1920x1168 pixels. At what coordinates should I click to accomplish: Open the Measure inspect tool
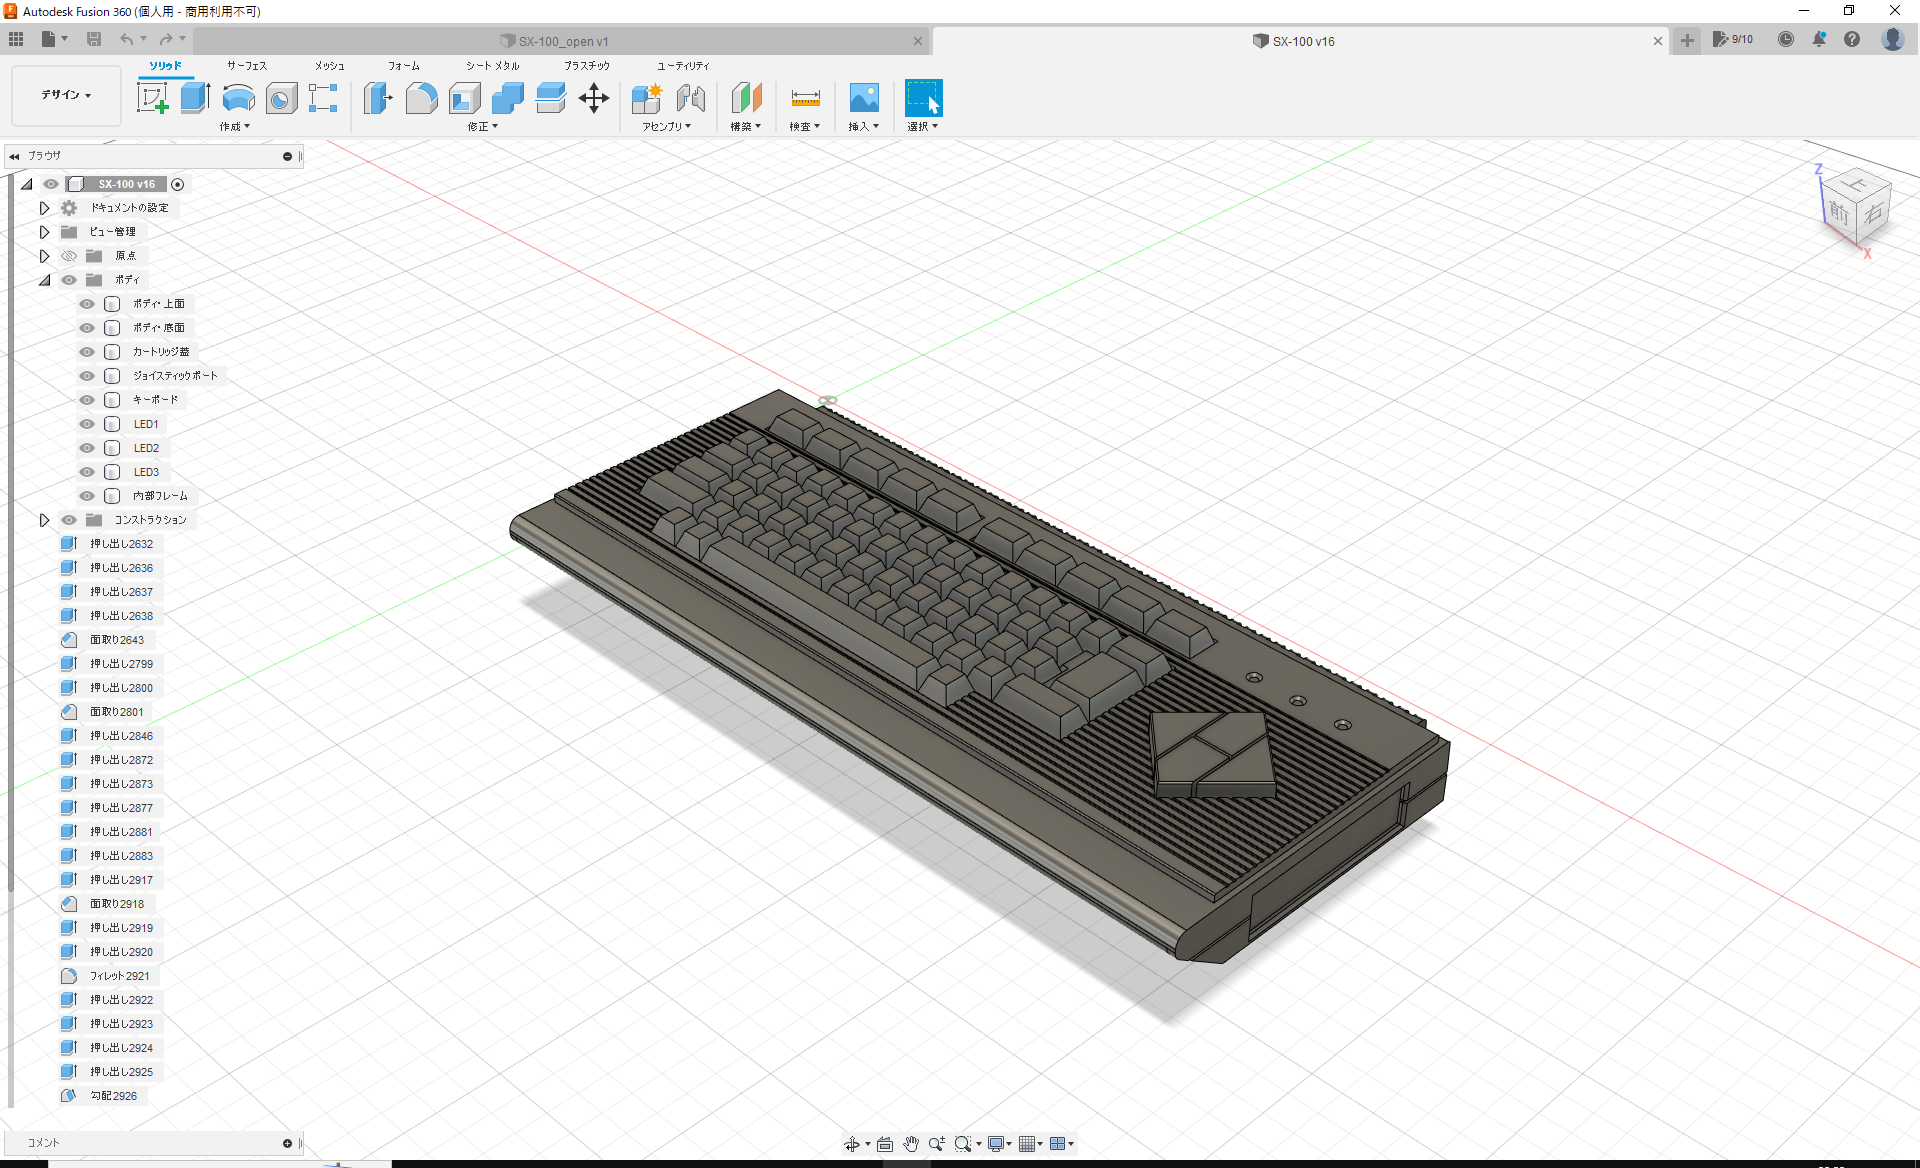[x=805, y=98]
